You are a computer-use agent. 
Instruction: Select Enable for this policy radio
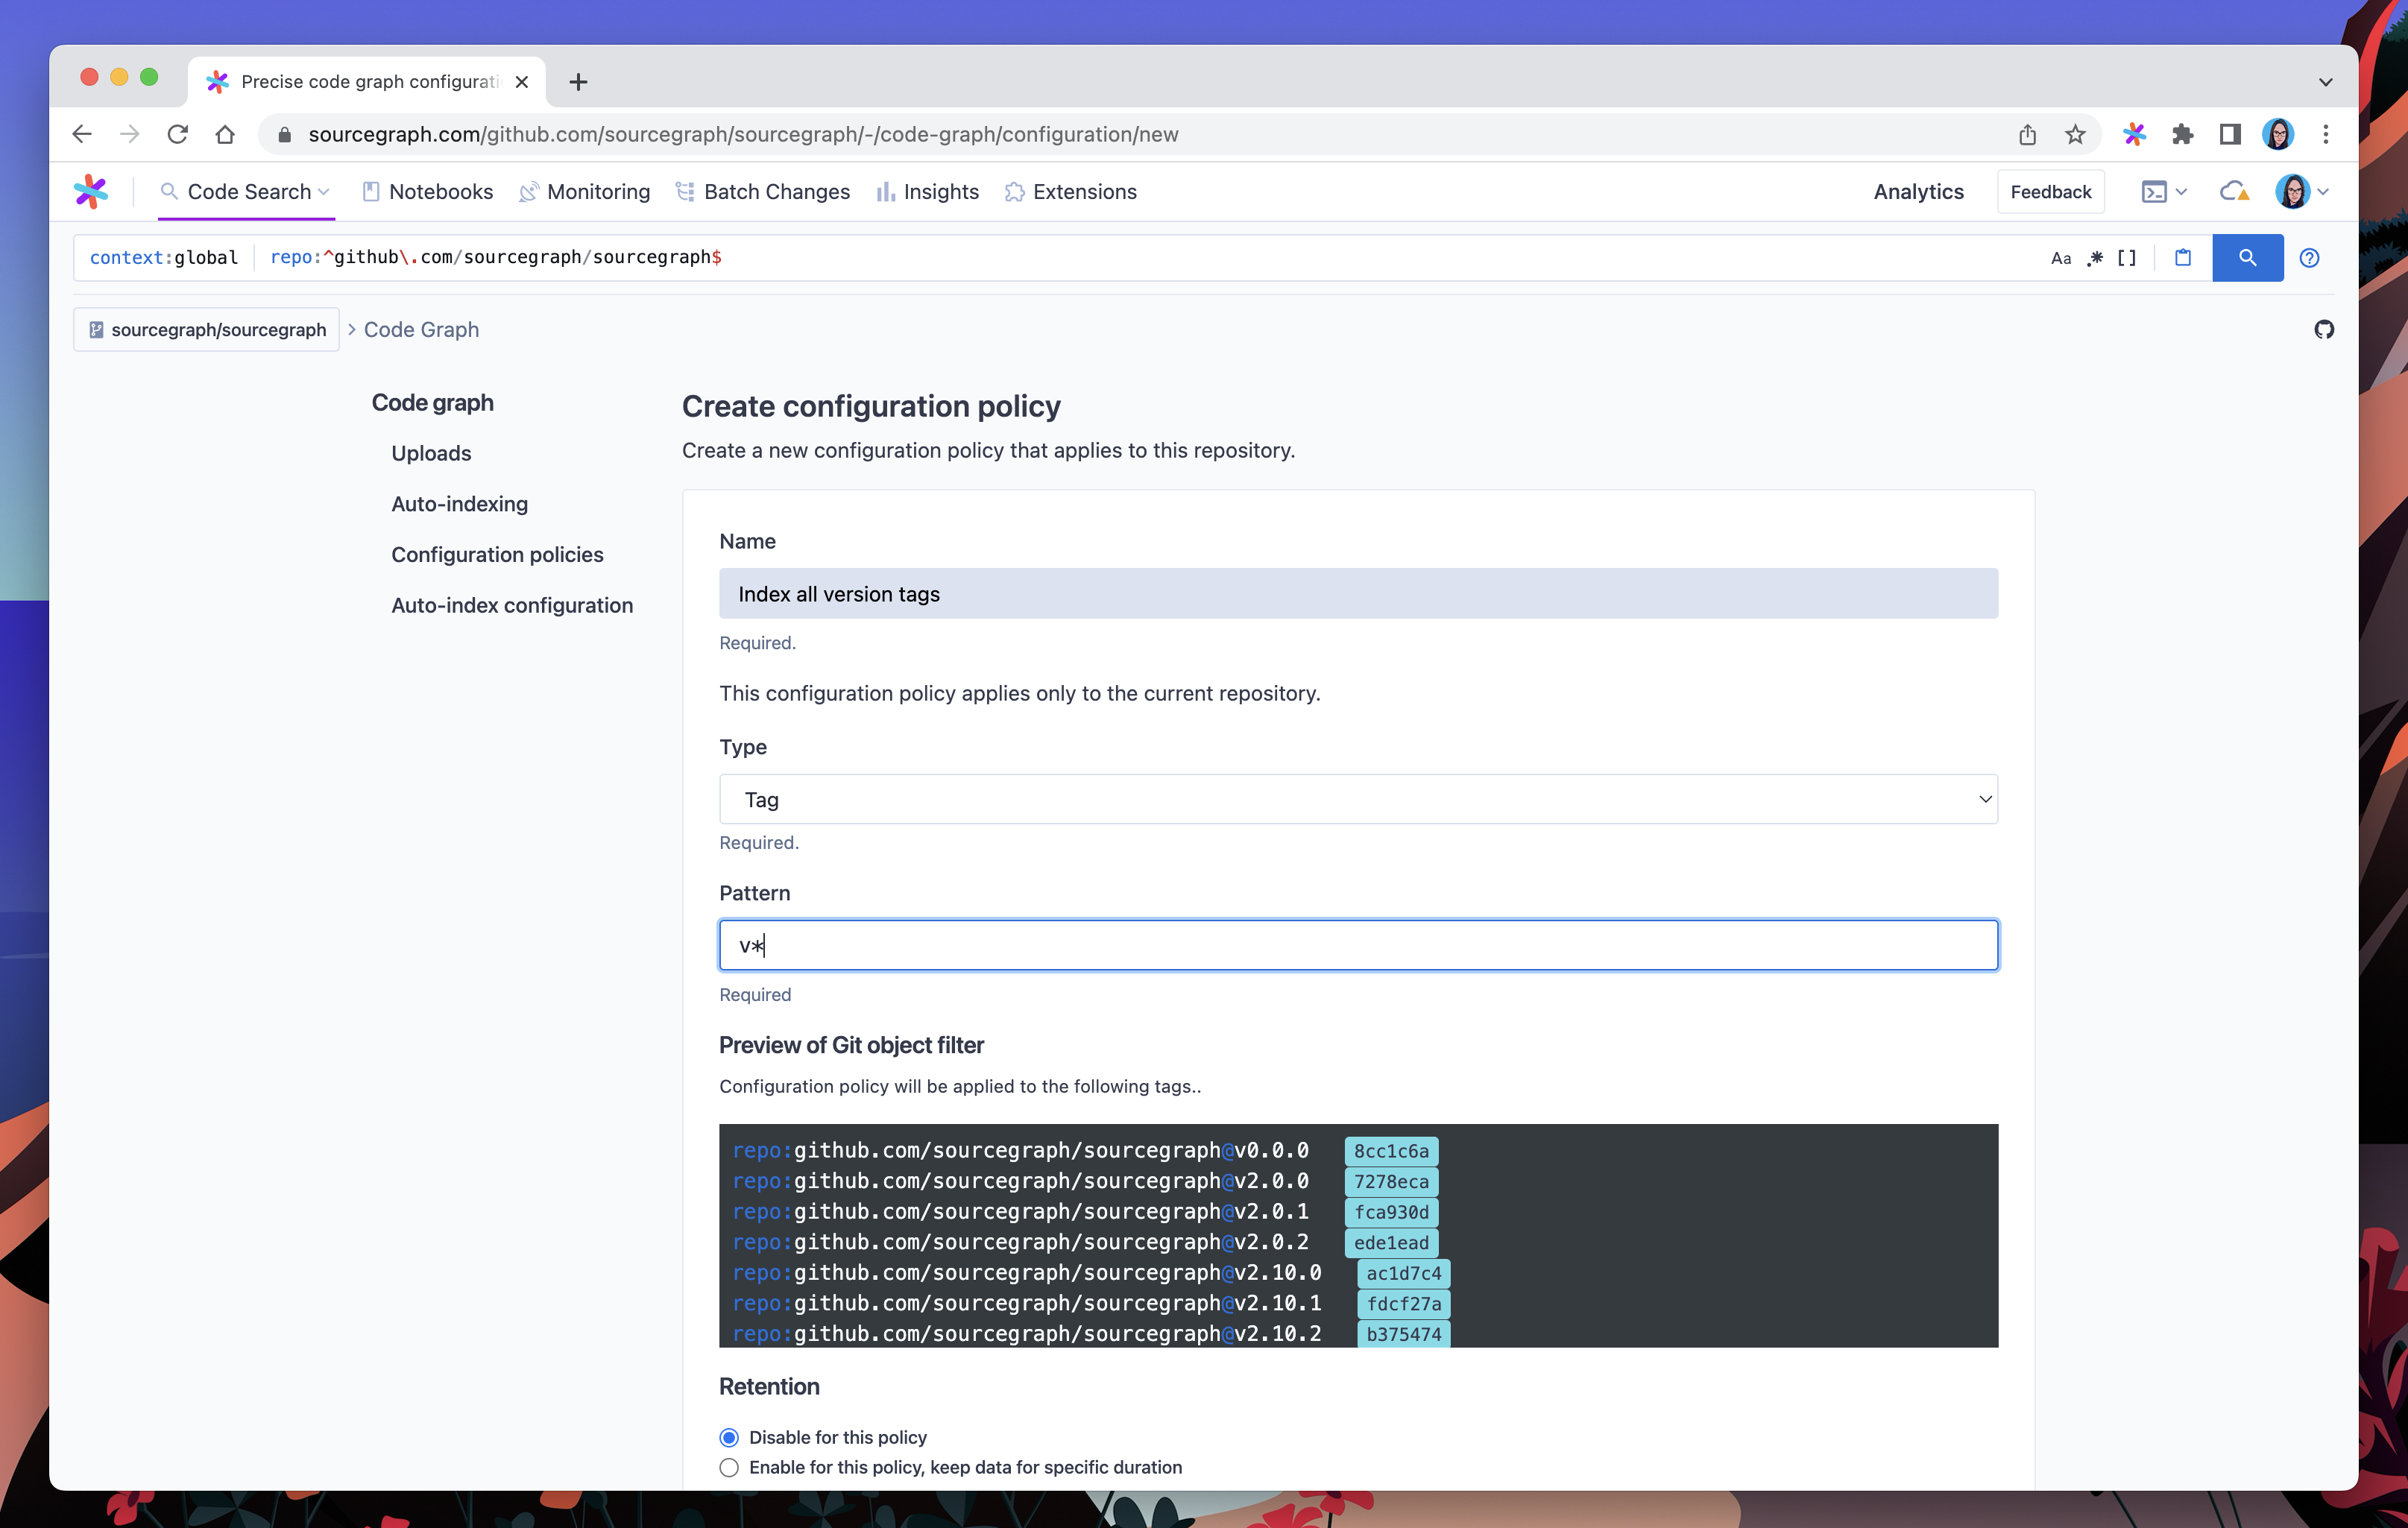[x=729, y=1467]
